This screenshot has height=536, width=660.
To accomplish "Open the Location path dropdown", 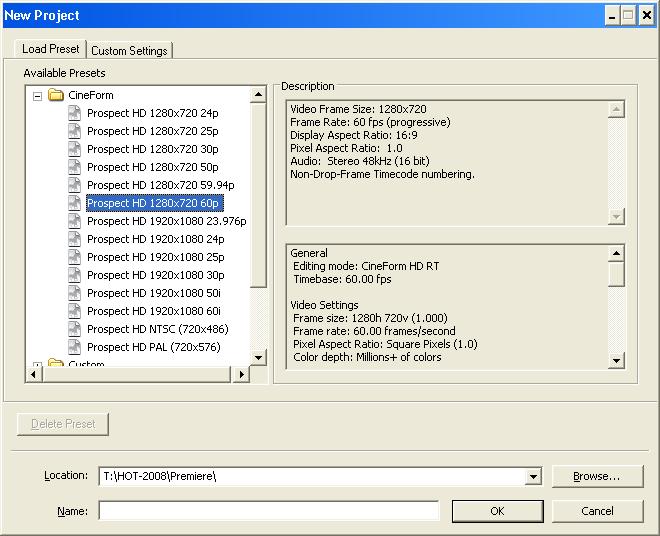I will pos(532,477).
